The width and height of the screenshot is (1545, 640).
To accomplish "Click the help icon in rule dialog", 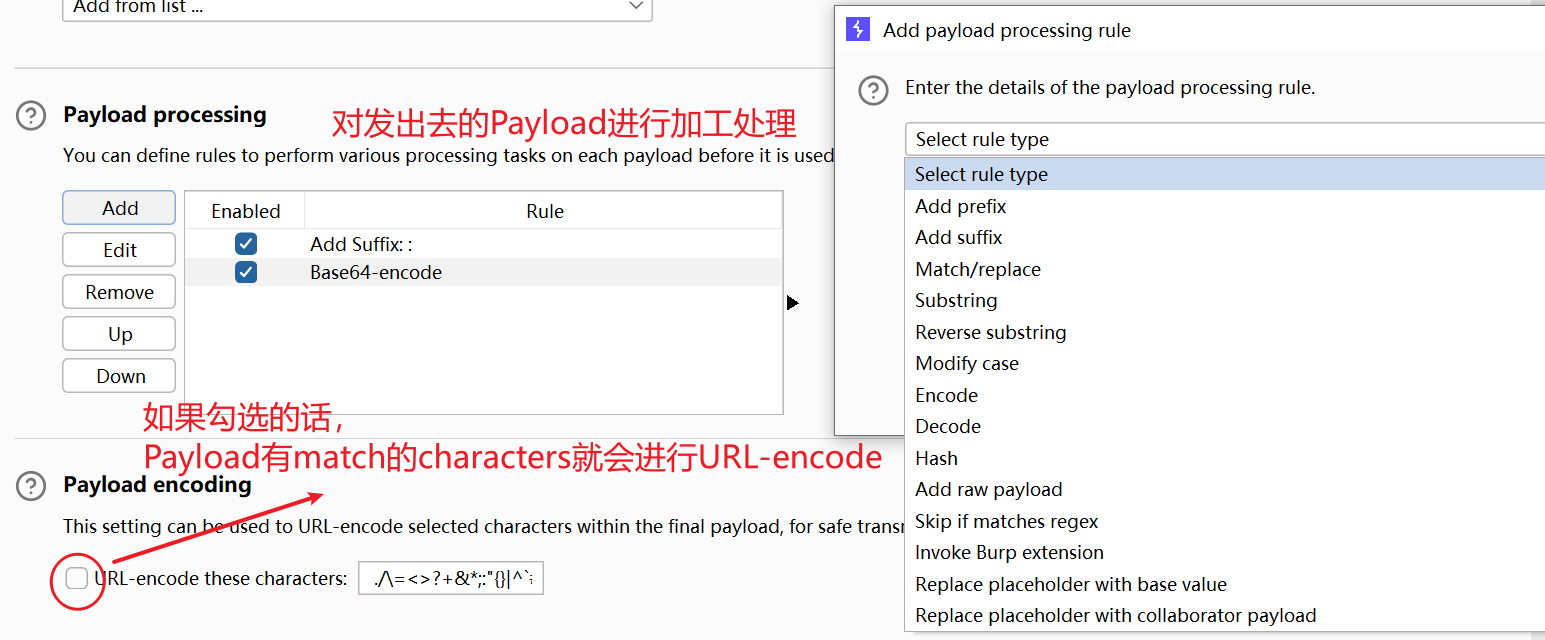I will [x=873, y=90].
